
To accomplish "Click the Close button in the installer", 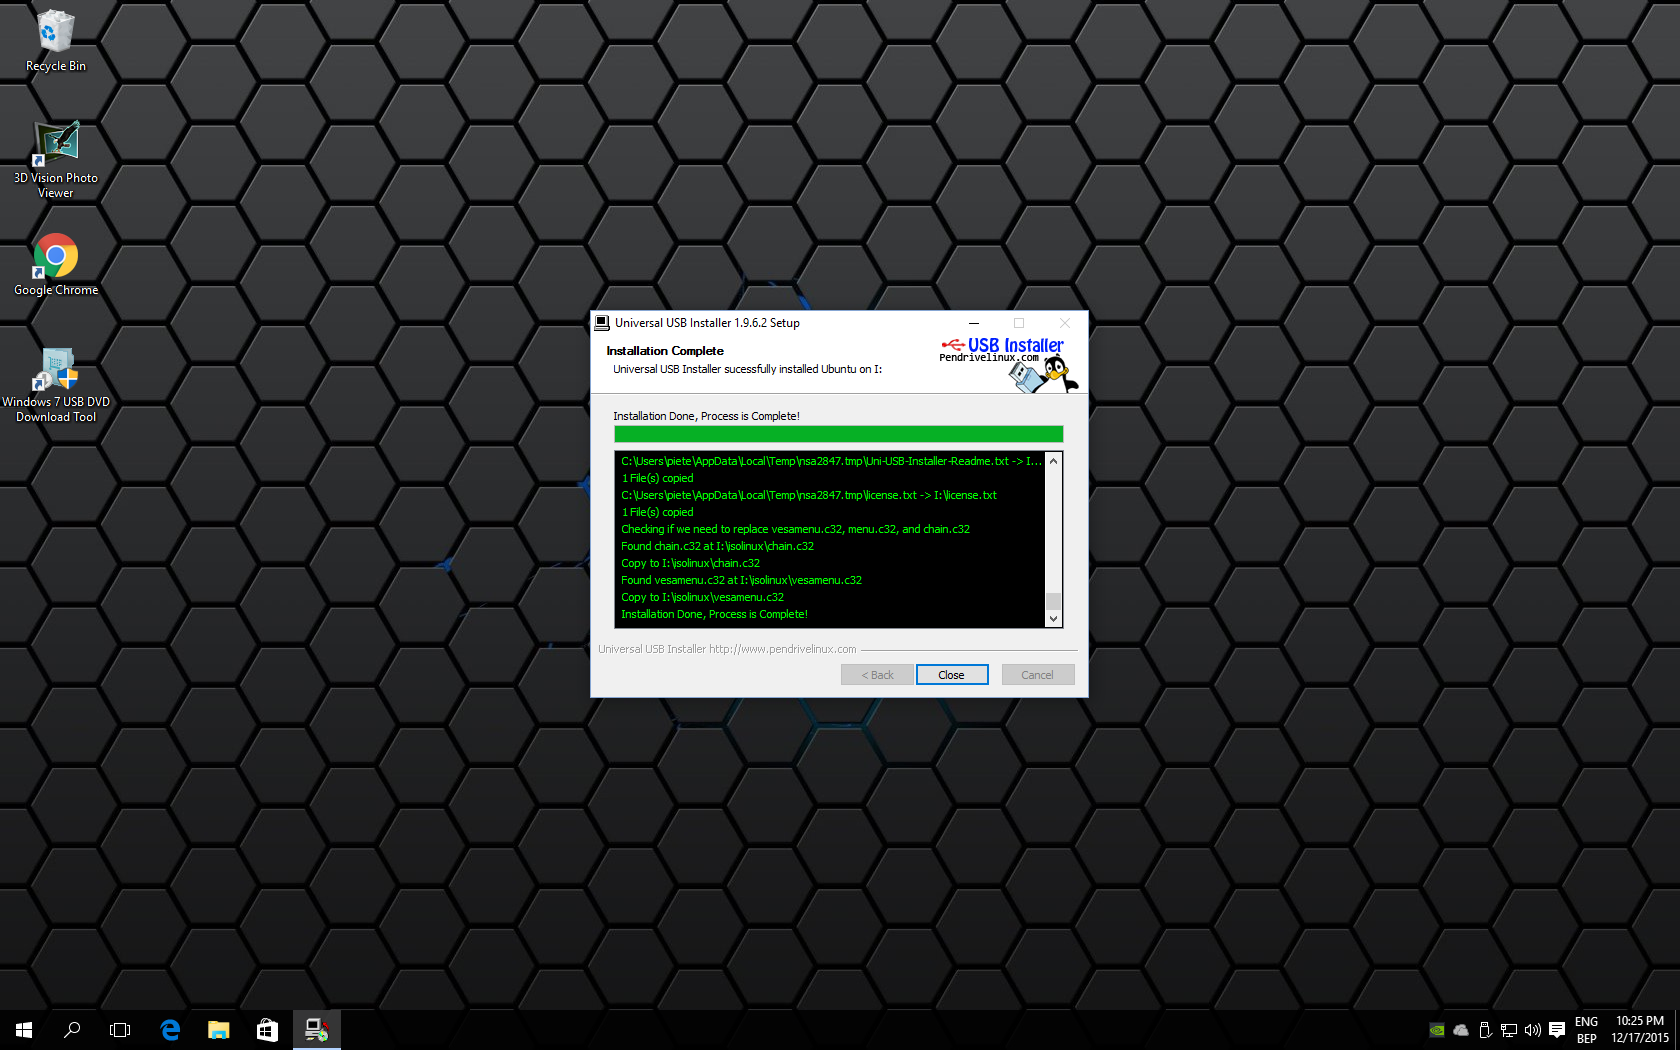I will point(952,675).
